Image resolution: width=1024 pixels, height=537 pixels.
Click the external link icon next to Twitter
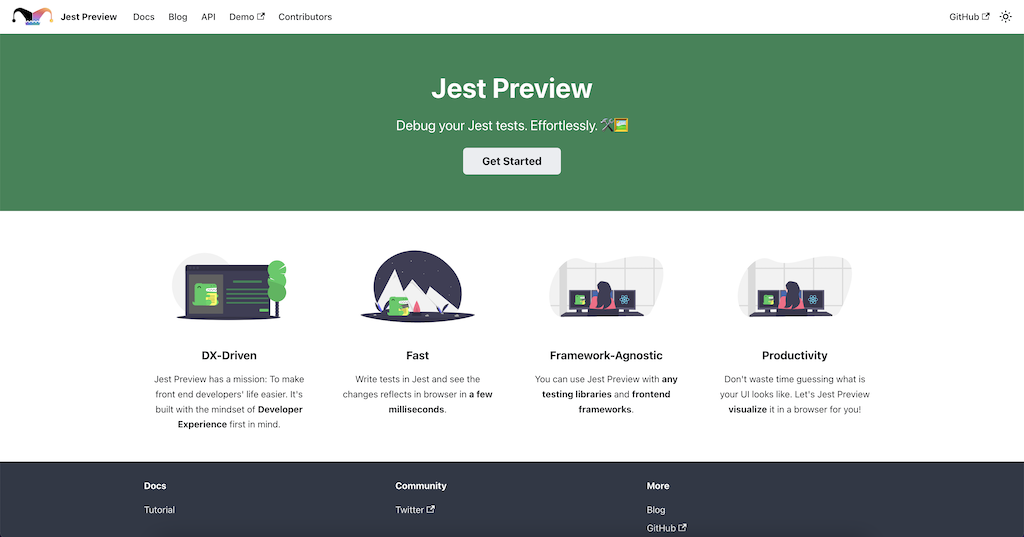click(430, 510)
